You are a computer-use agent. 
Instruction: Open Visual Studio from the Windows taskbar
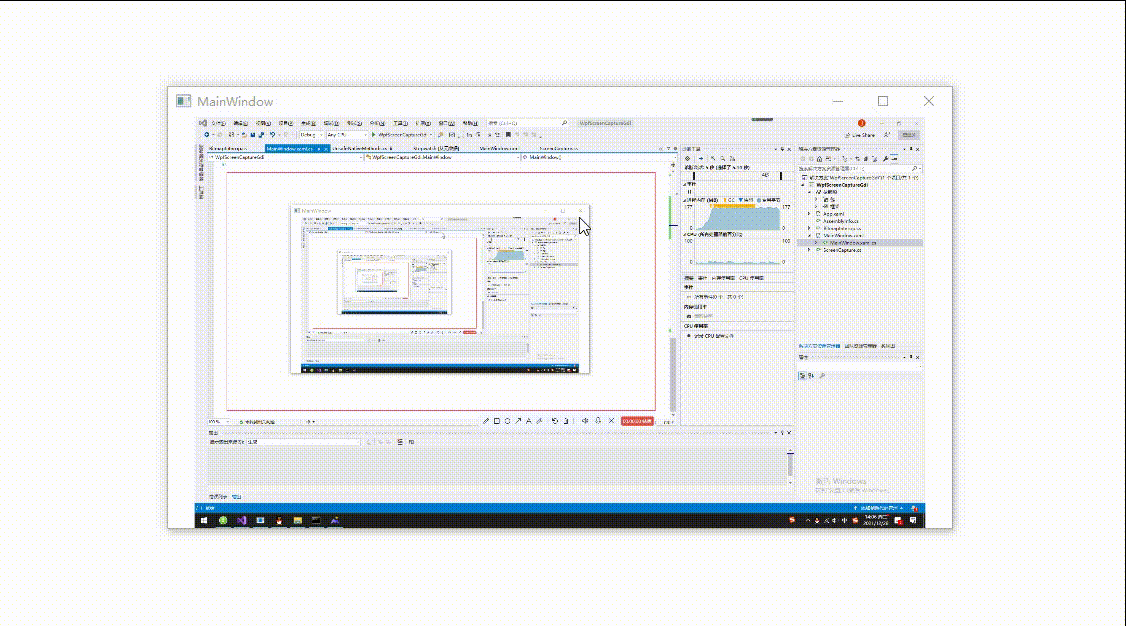[x=241, y=520]
